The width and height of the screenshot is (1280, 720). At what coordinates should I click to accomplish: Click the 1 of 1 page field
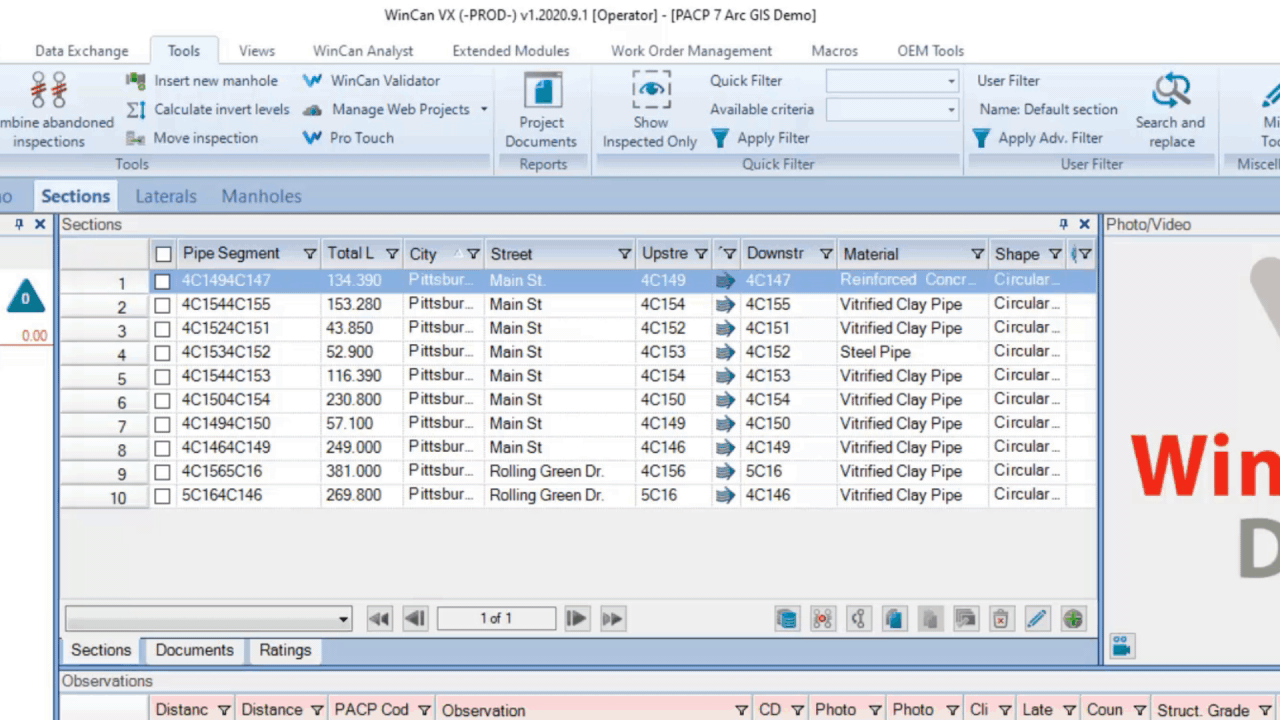tap(496, 619)
